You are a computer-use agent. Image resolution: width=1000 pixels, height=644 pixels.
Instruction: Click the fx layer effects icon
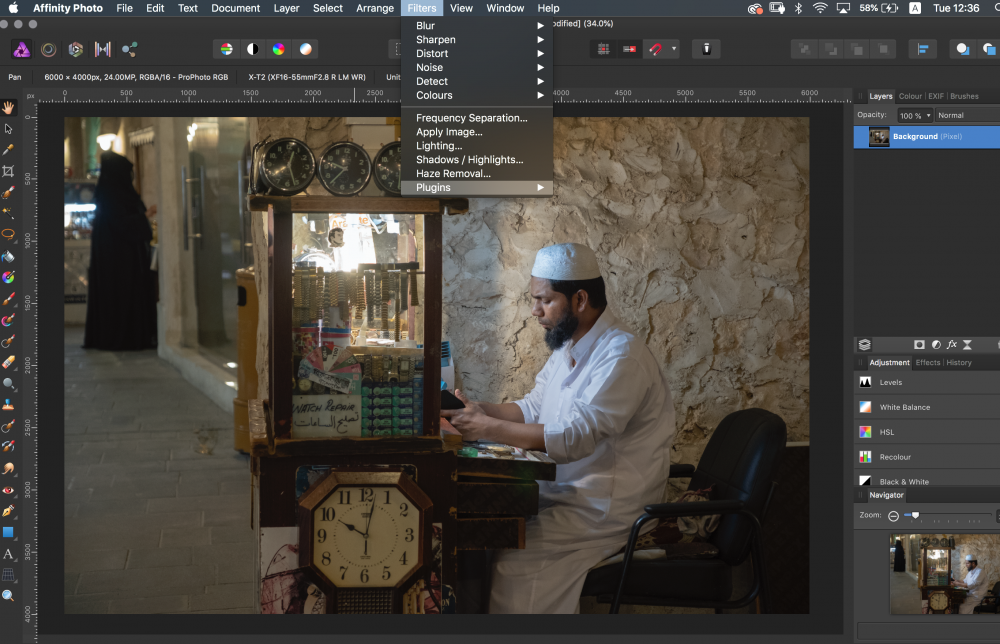click(952, 345)
